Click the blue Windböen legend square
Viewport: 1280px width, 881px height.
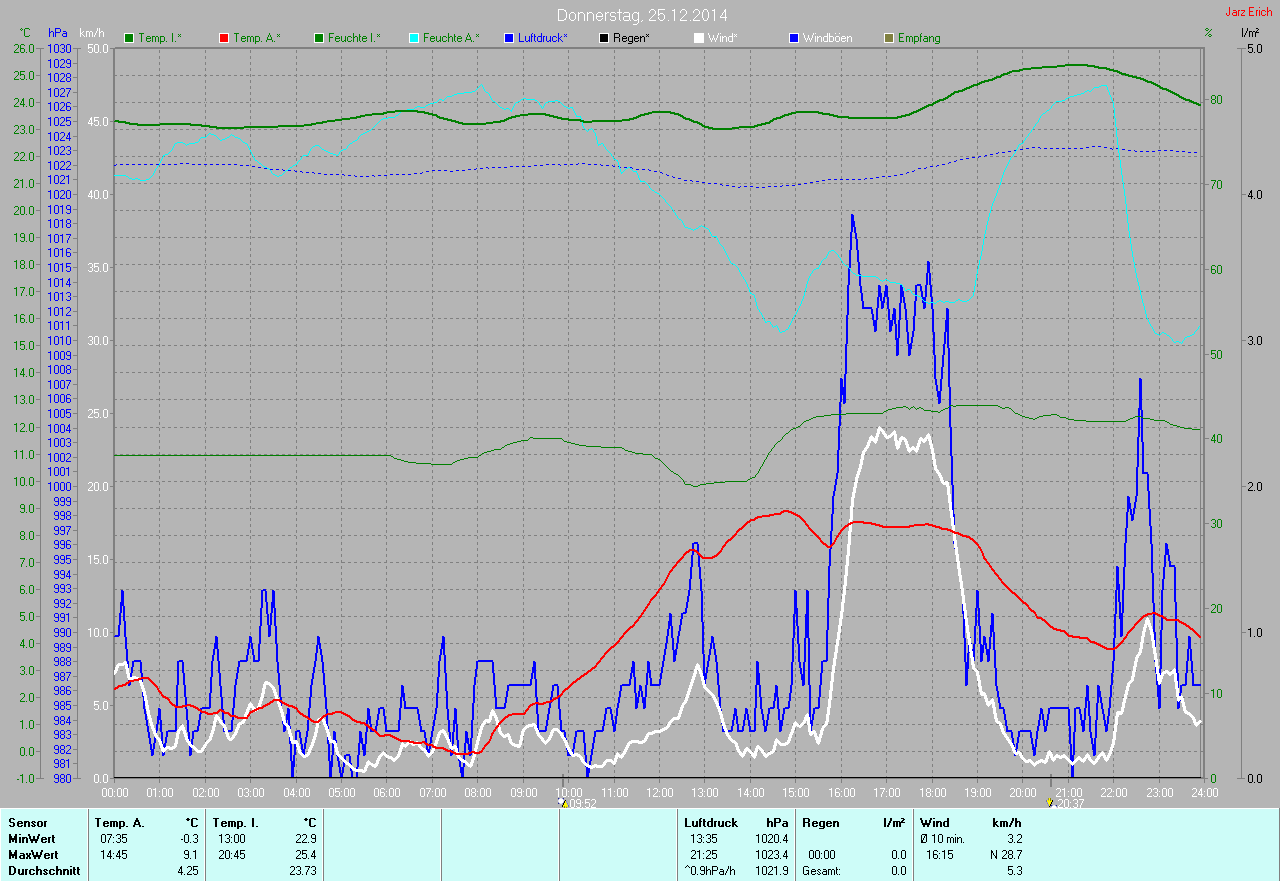[793, 38]
